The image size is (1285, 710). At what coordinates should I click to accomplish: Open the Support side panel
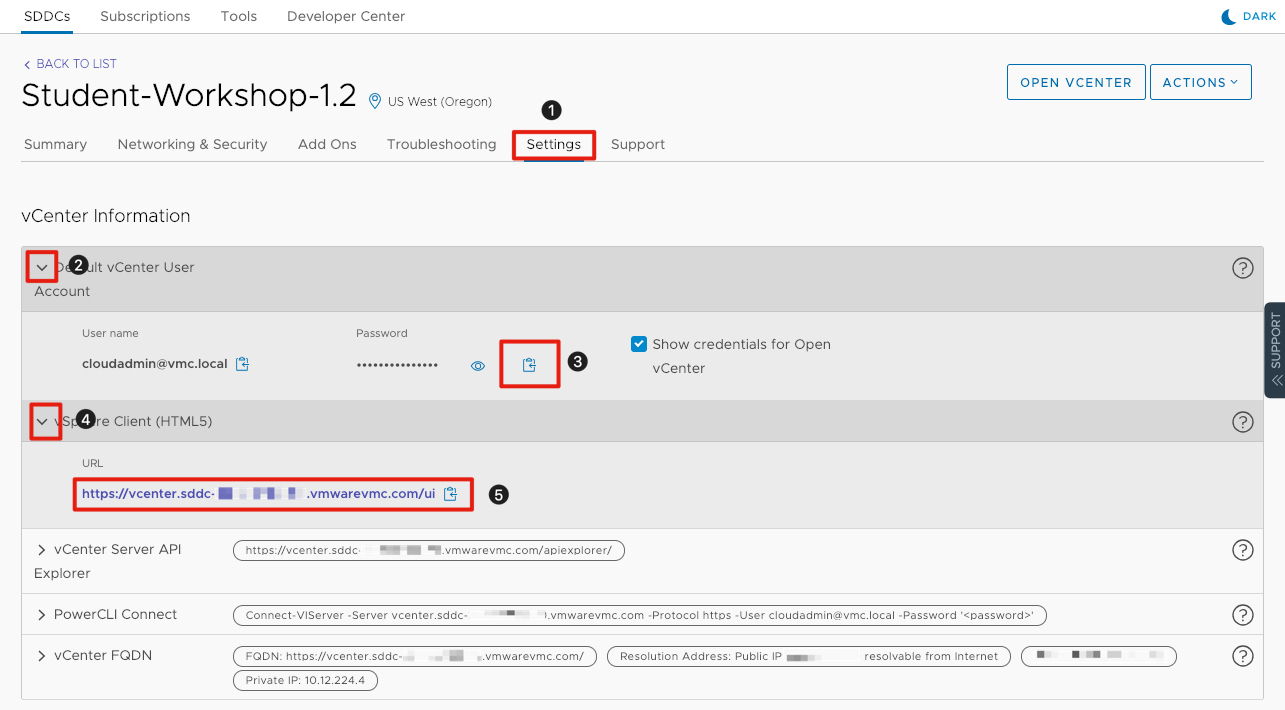click(x=1275, y=350)
